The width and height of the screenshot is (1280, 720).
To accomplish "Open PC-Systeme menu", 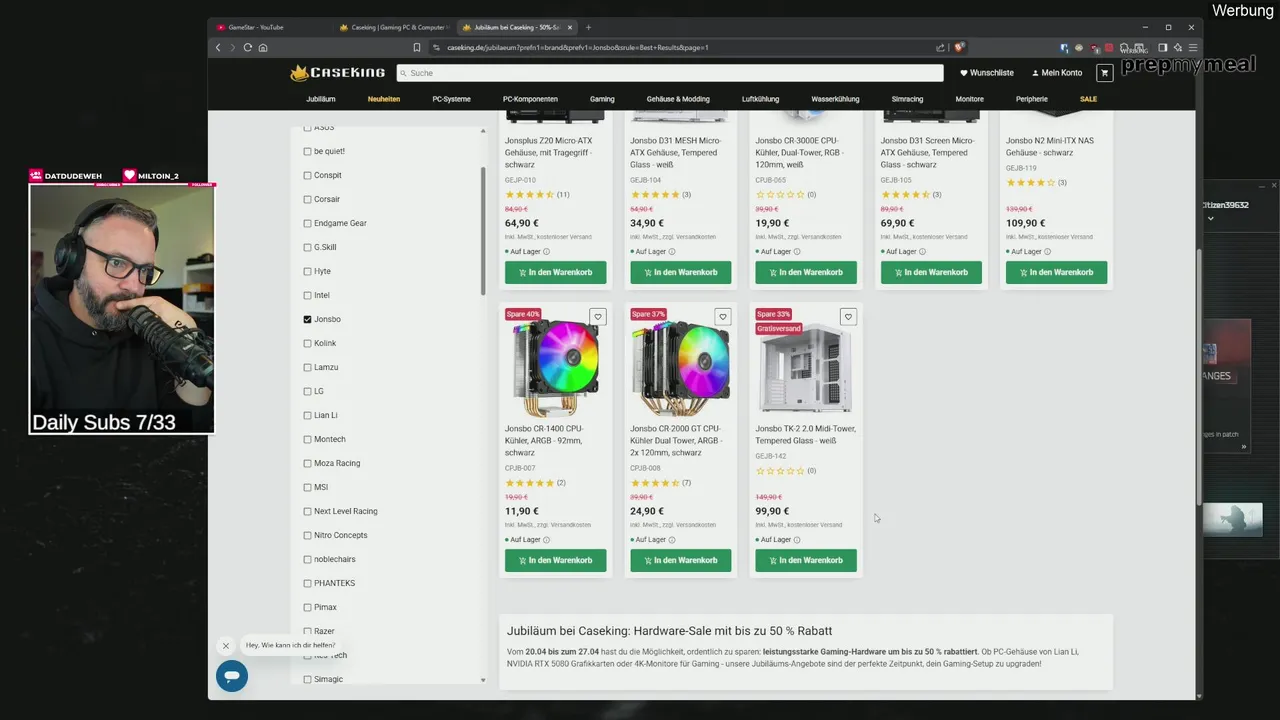I will tap(451, 99).
